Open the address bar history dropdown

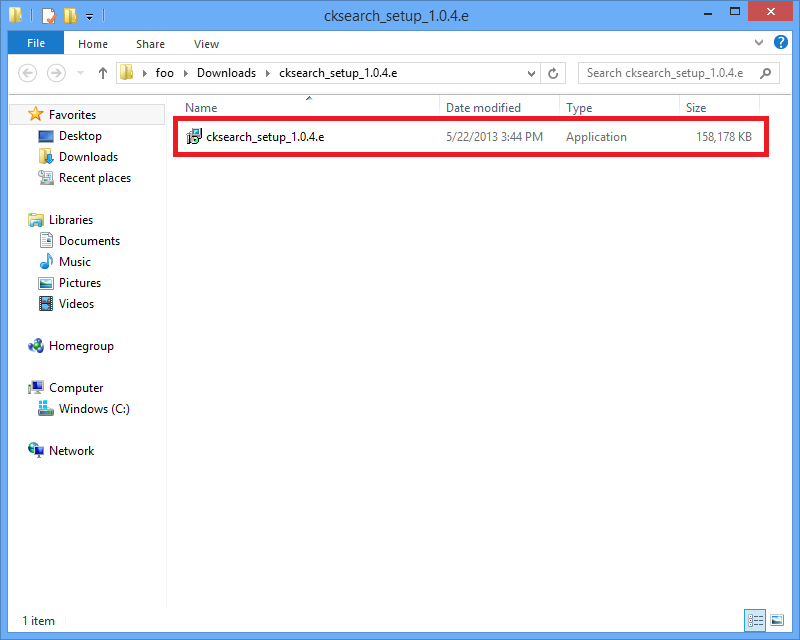click(532, 73)
